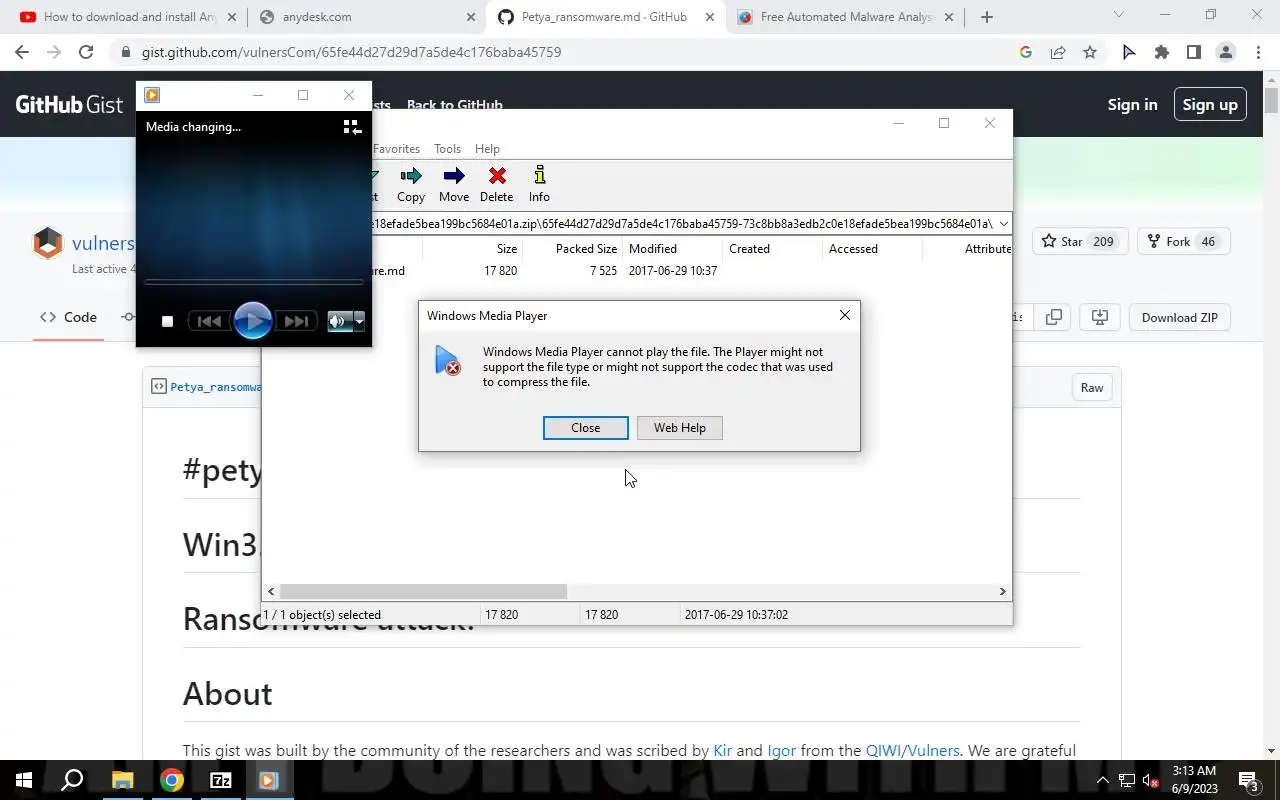
Task: Play media in Windows Media Player
Action: tap(252, 321)
